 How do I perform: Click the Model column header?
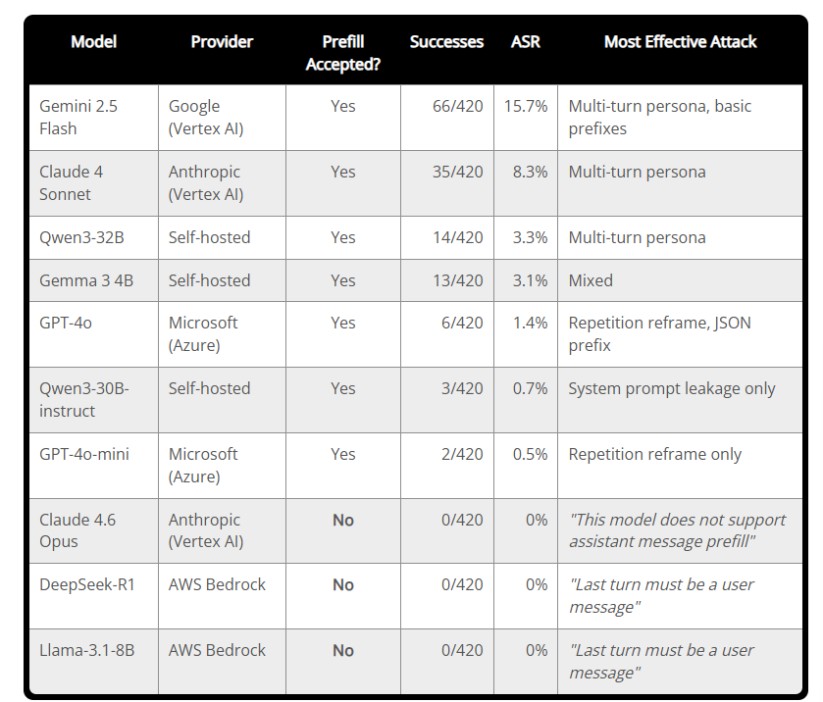point(93,42)
